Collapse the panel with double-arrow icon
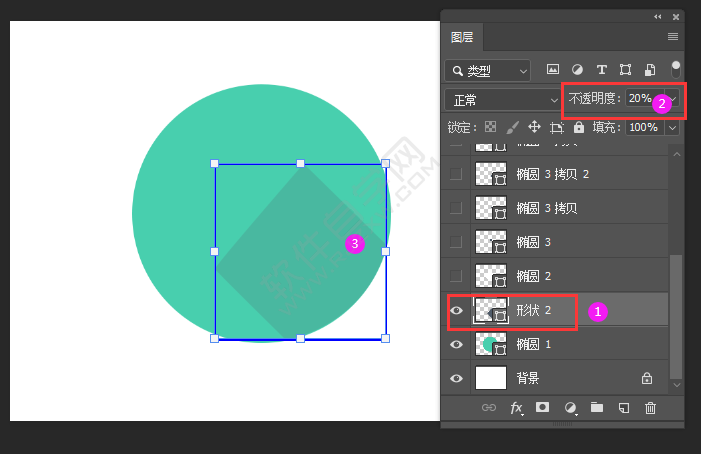The image size is (701, 454). pyautogui.click(x=658, y=17)
